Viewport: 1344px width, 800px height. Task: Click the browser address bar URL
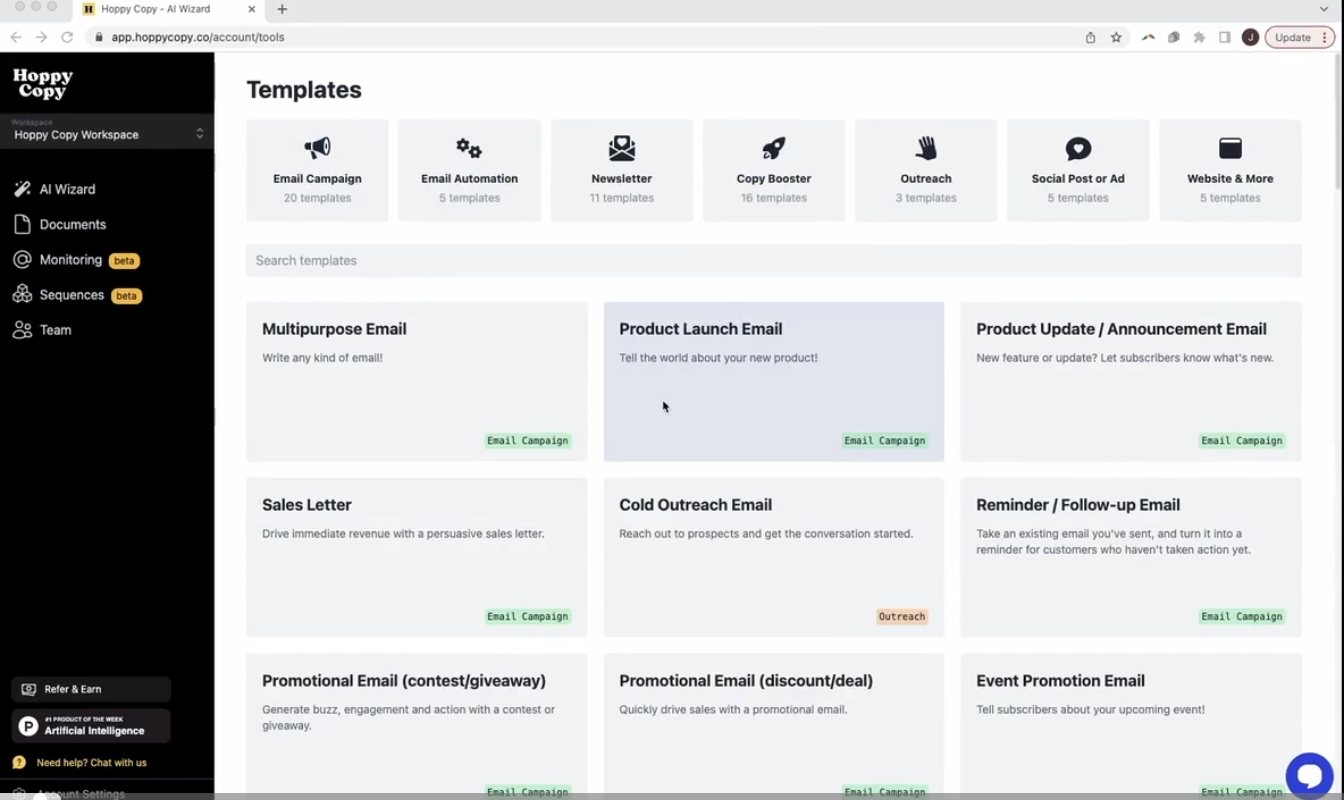pos(198,37)
